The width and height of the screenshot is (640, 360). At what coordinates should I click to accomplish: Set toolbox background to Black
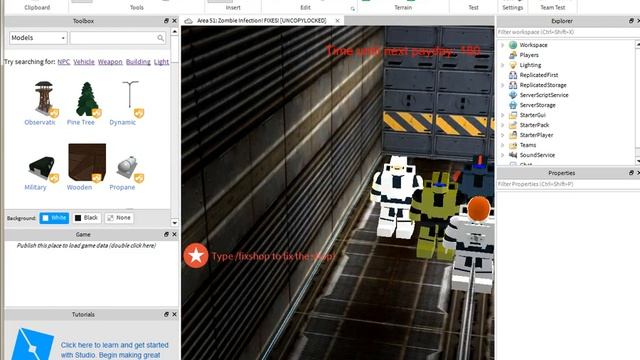(x=87, y=218)
